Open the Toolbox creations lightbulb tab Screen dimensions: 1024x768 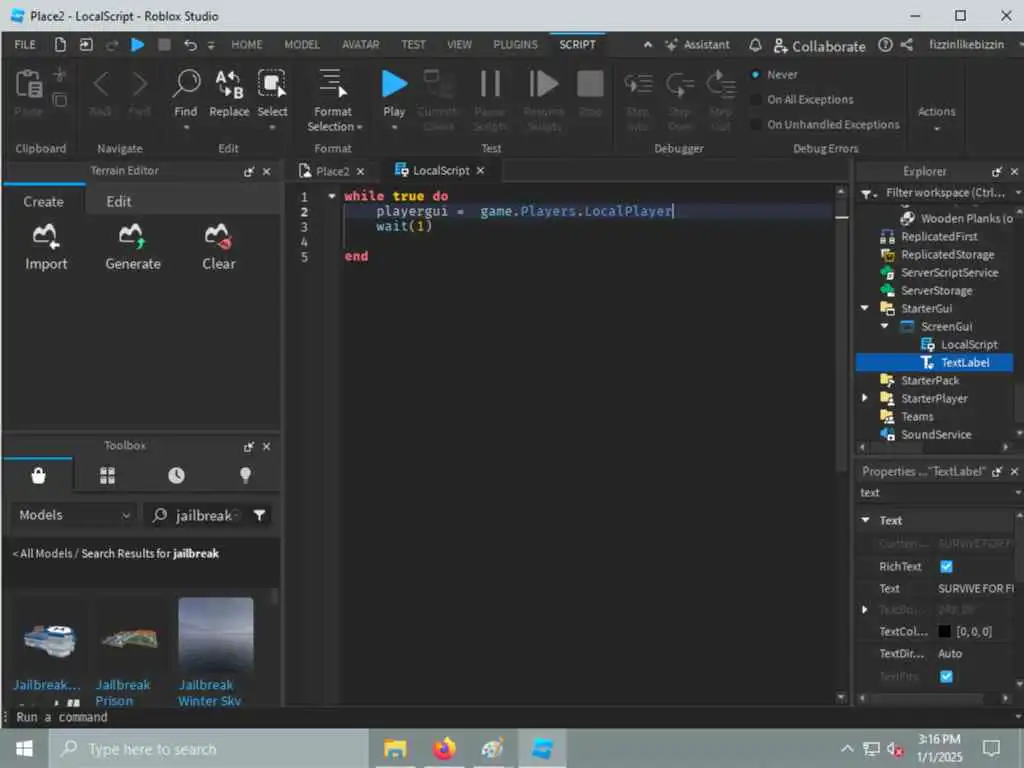[246, 475]
